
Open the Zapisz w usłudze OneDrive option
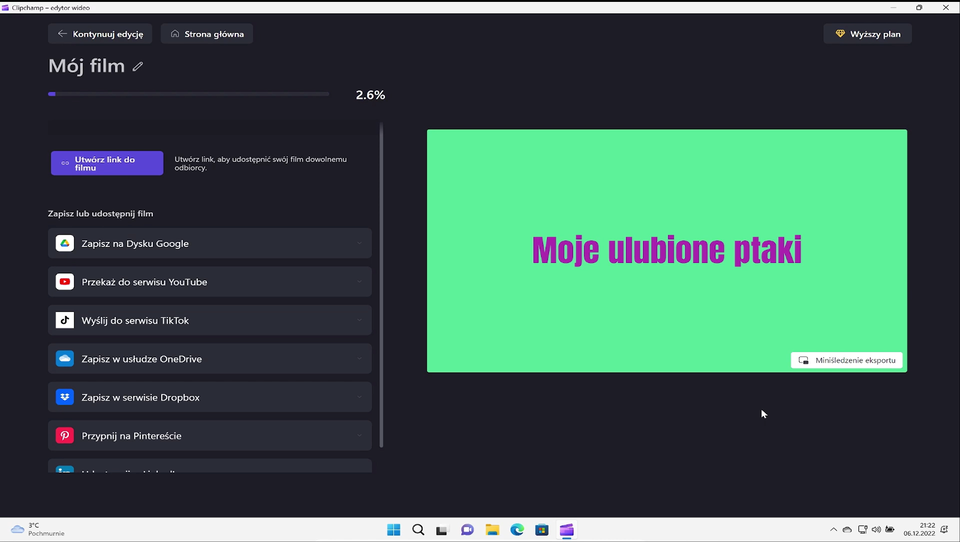click(210, 359)
